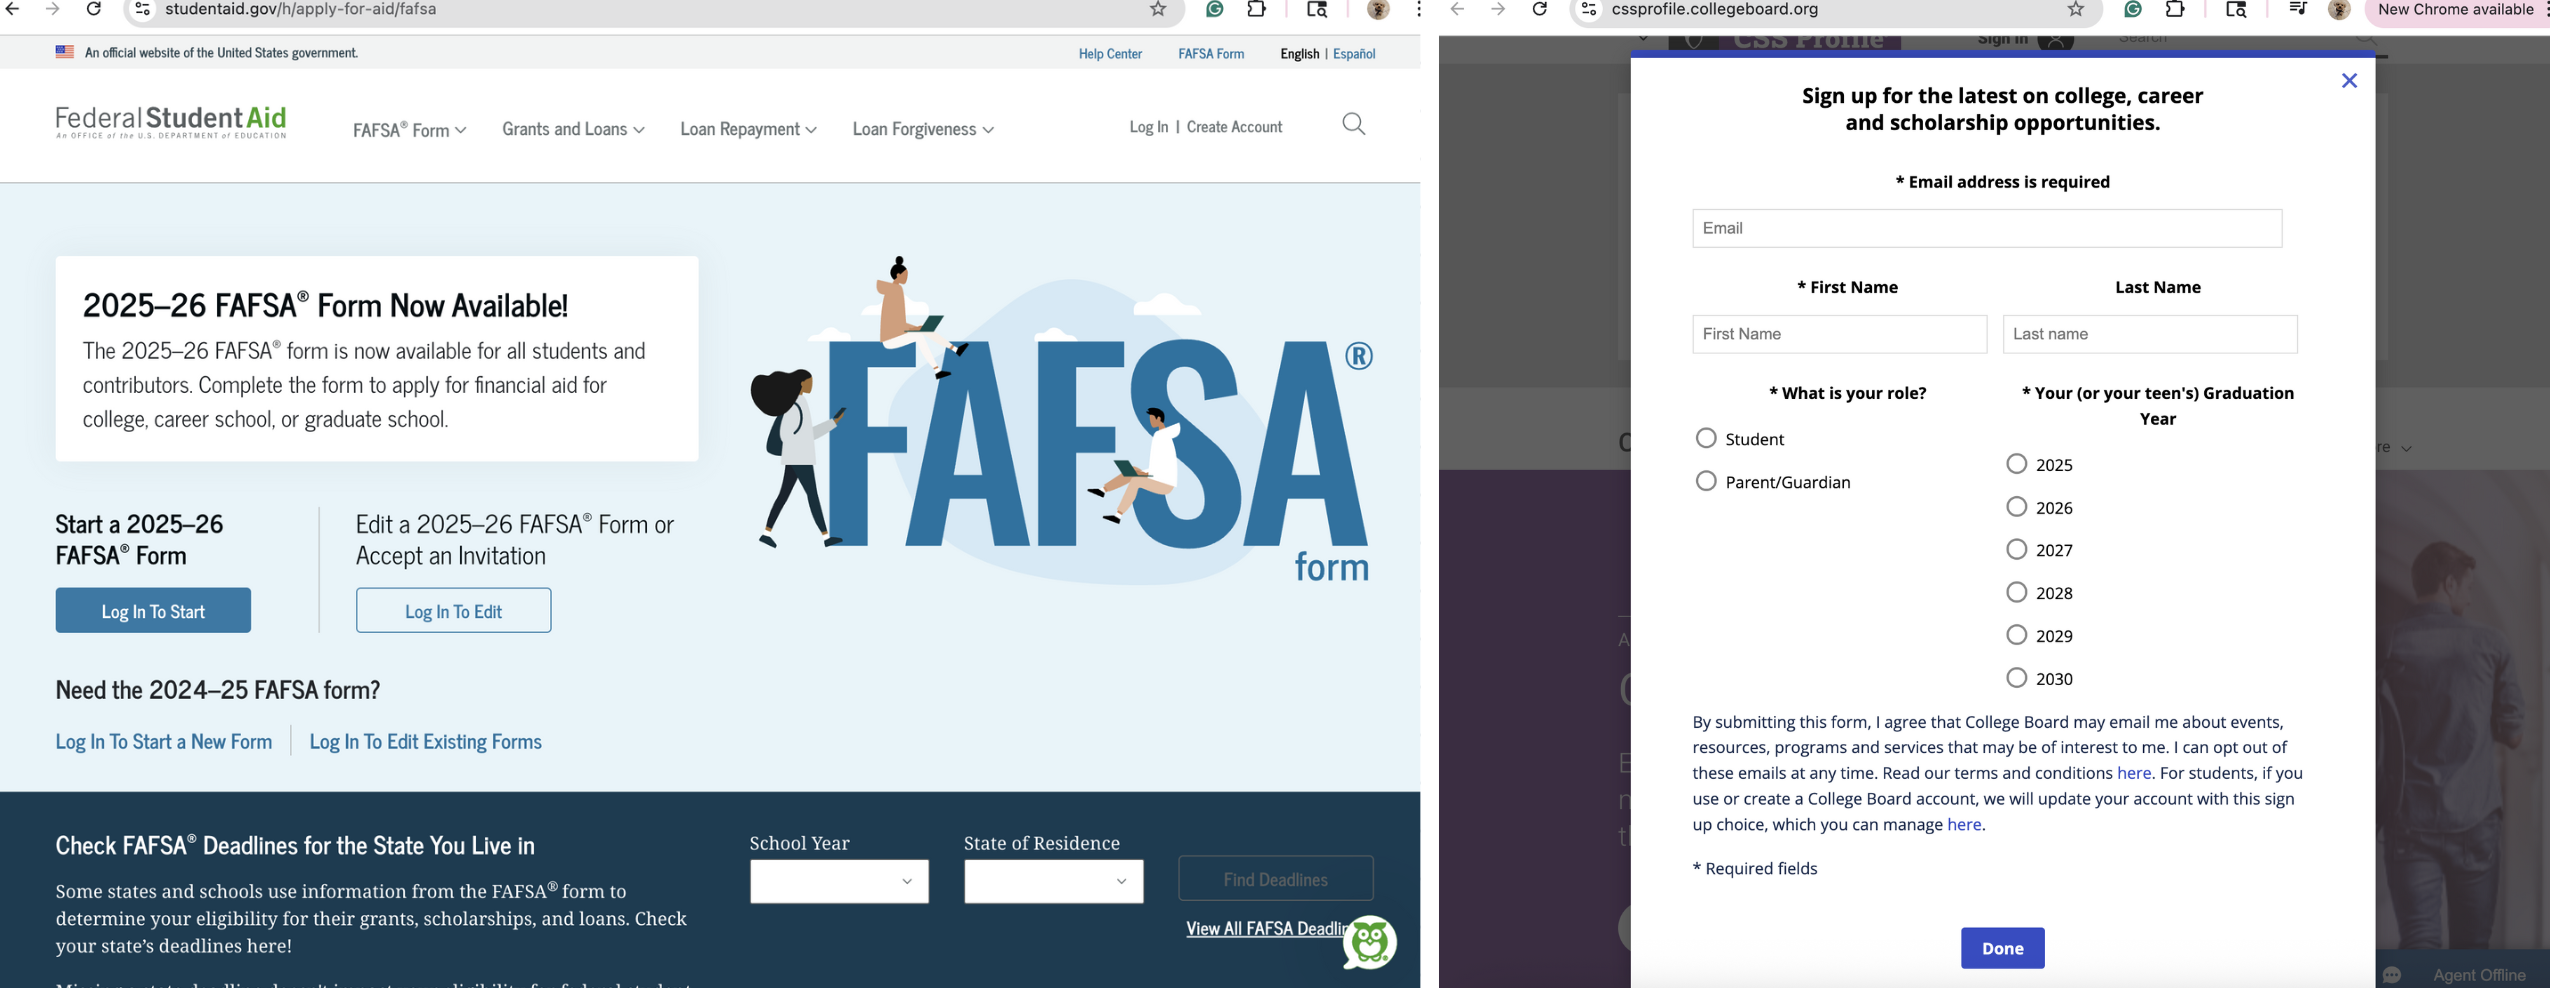Choose graduation year 2030

pyautogui.click(x=2017, y=678)
